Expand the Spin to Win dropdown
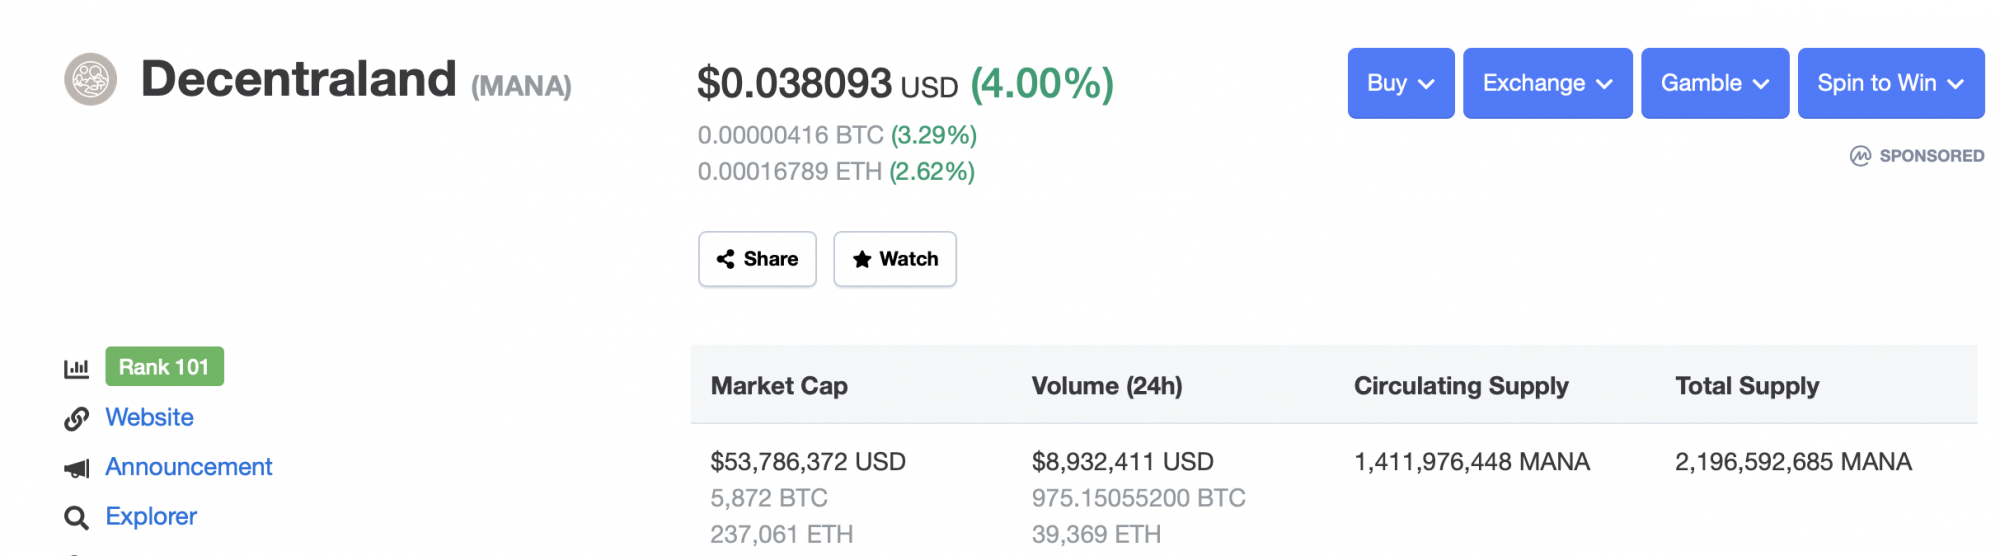The height and width of the screenshot is (556, 2000). [x=1891, y=83]
